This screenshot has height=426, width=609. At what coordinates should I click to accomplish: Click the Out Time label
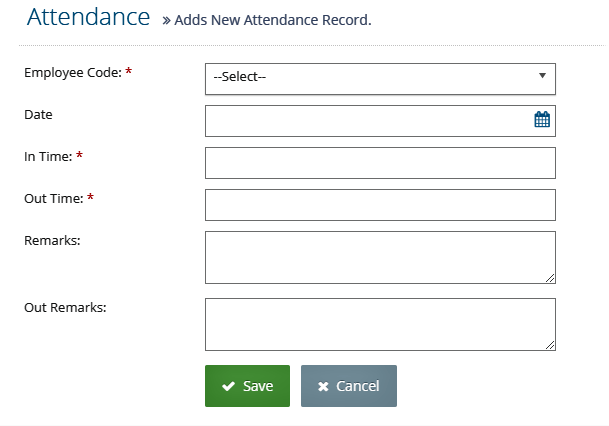point(54,198)
